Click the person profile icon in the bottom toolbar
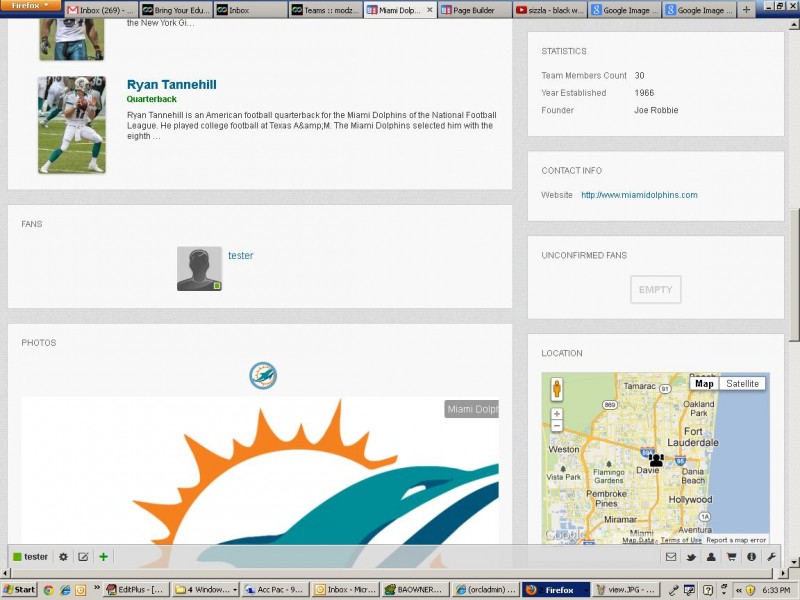 pos(711,557)
